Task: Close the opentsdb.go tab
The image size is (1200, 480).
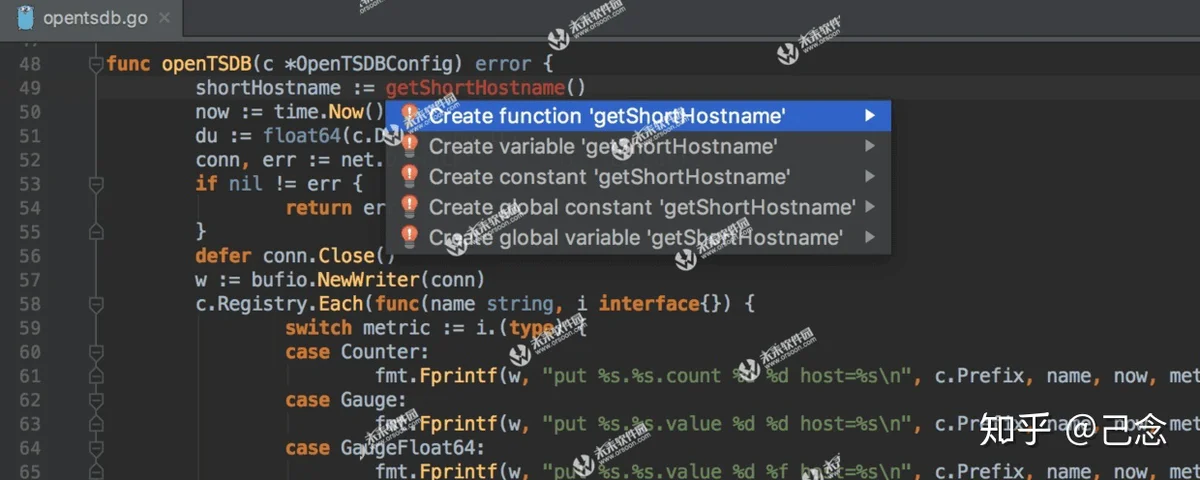Action: coord(164,18)
